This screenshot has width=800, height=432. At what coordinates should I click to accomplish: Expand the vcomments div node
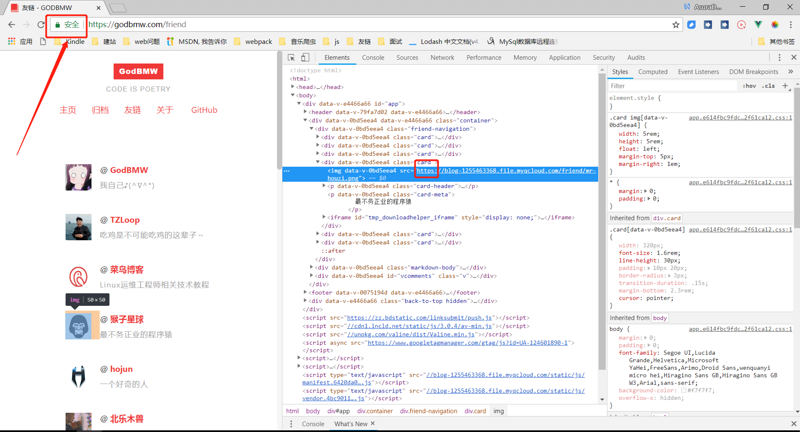(311, 276)
